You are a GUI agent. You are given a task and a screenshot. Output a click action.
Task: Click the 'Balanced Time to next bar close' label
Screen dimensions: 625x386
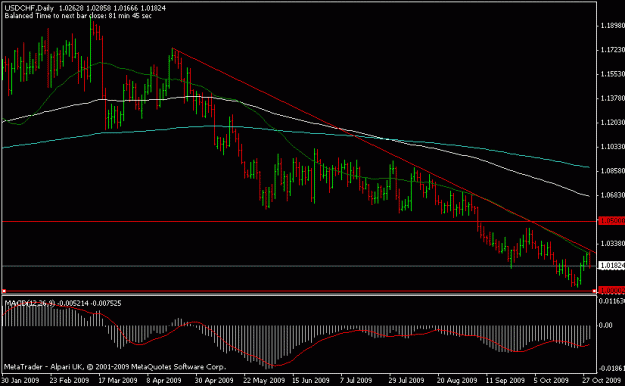click(x=78, y=16)
